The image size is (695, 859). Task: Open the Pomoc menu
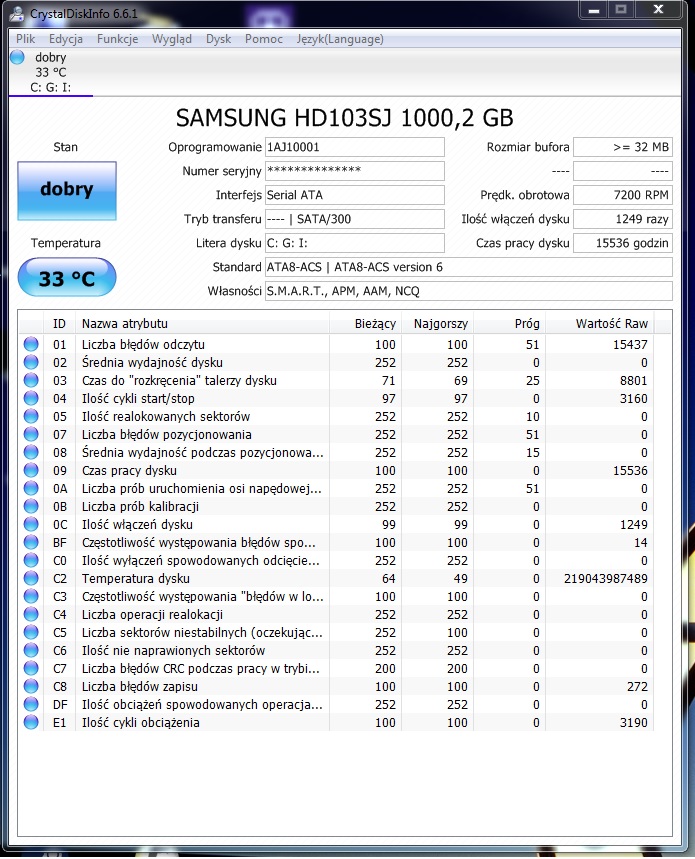pyautogui.click(x=263, y=39)
